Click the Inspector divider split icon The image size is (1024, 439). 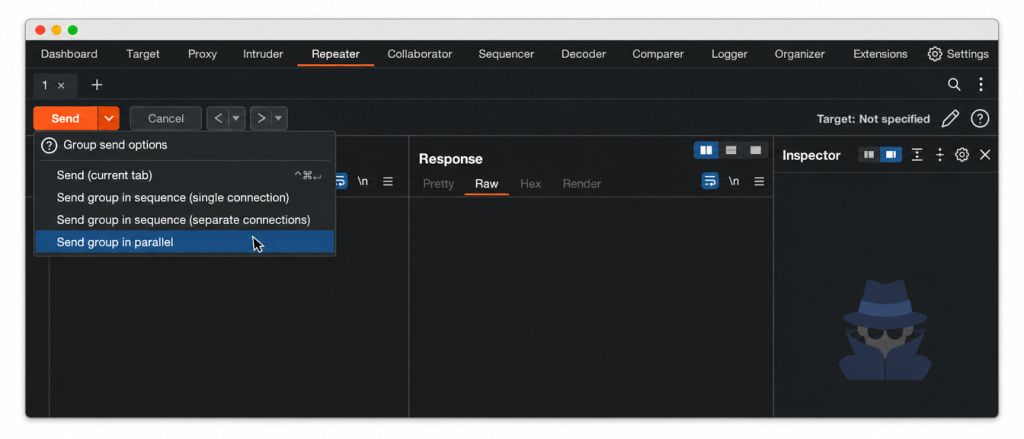click(940, 155)
